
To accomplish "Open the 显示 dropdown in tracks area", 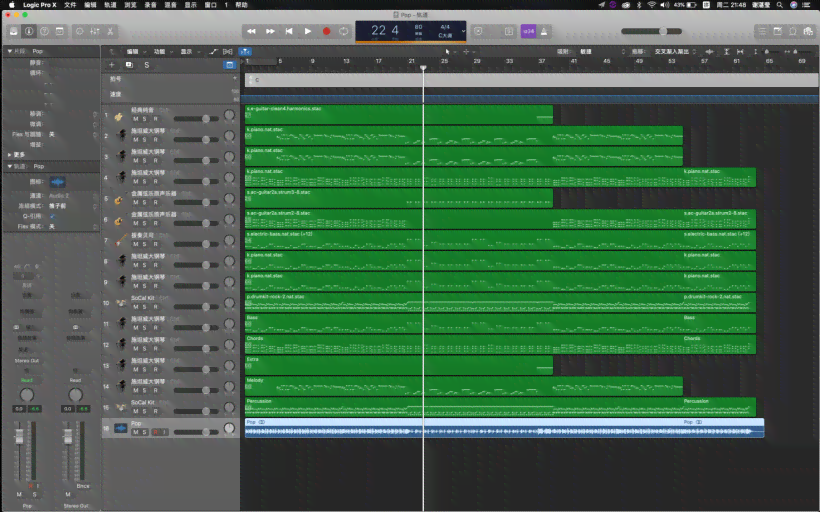I will click(189, 52).
